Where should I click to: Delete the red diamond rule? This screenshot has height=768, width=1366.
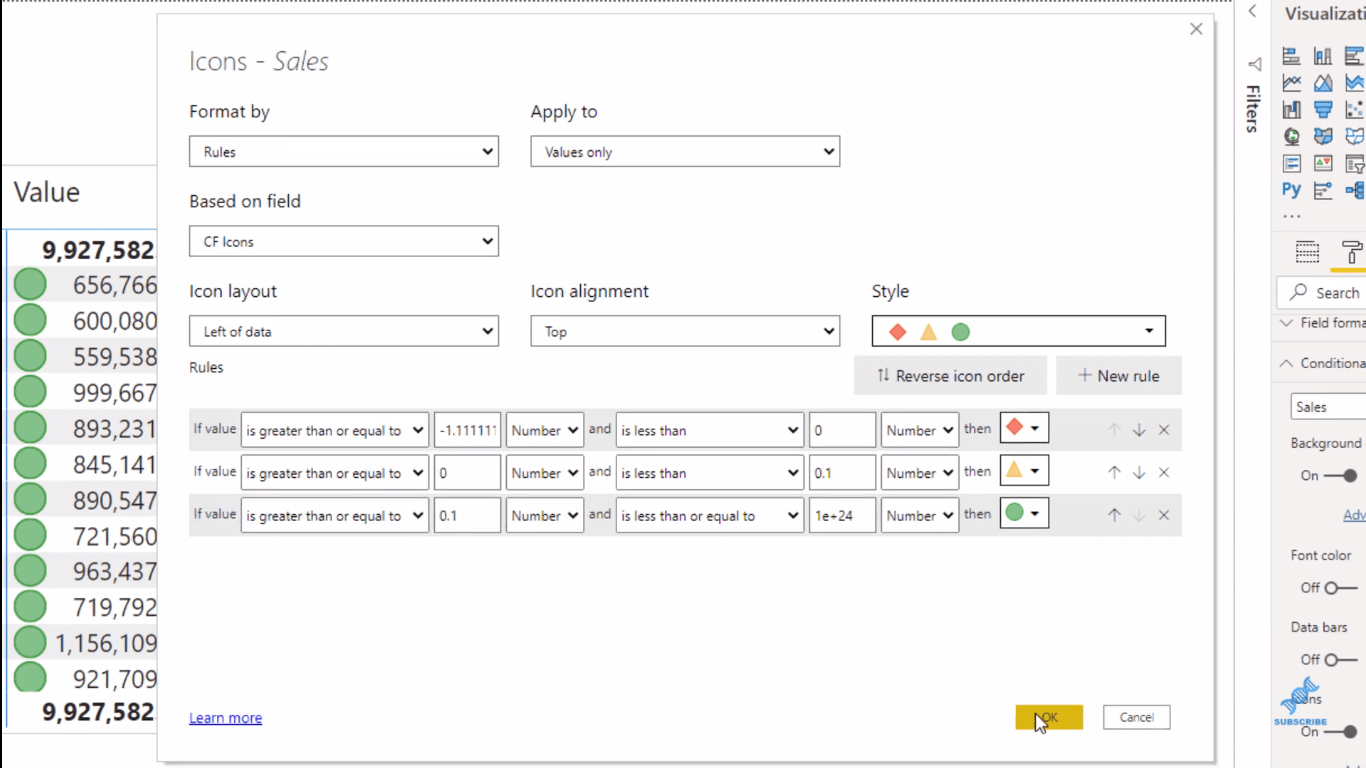[x=1164, y=430]
